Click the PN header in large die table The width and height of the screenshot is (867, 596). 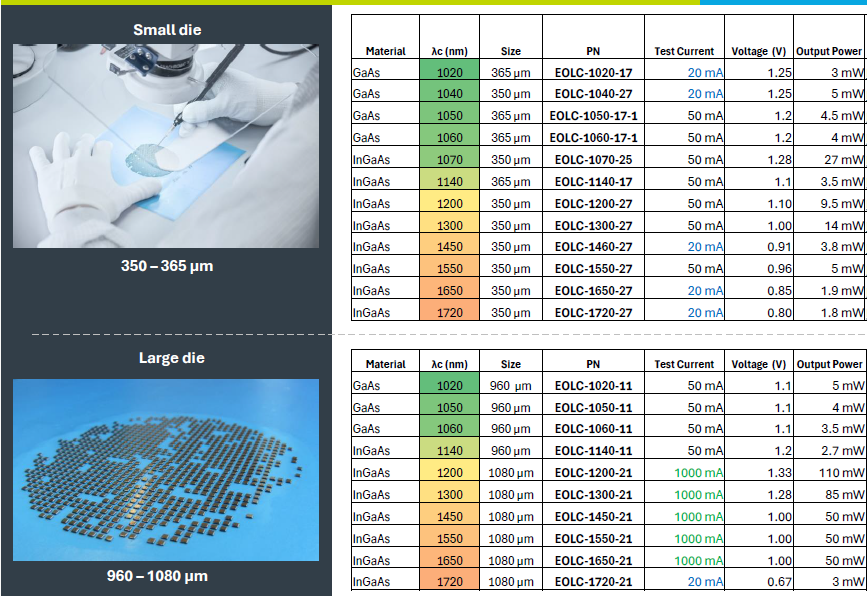(x=593, y=364)
